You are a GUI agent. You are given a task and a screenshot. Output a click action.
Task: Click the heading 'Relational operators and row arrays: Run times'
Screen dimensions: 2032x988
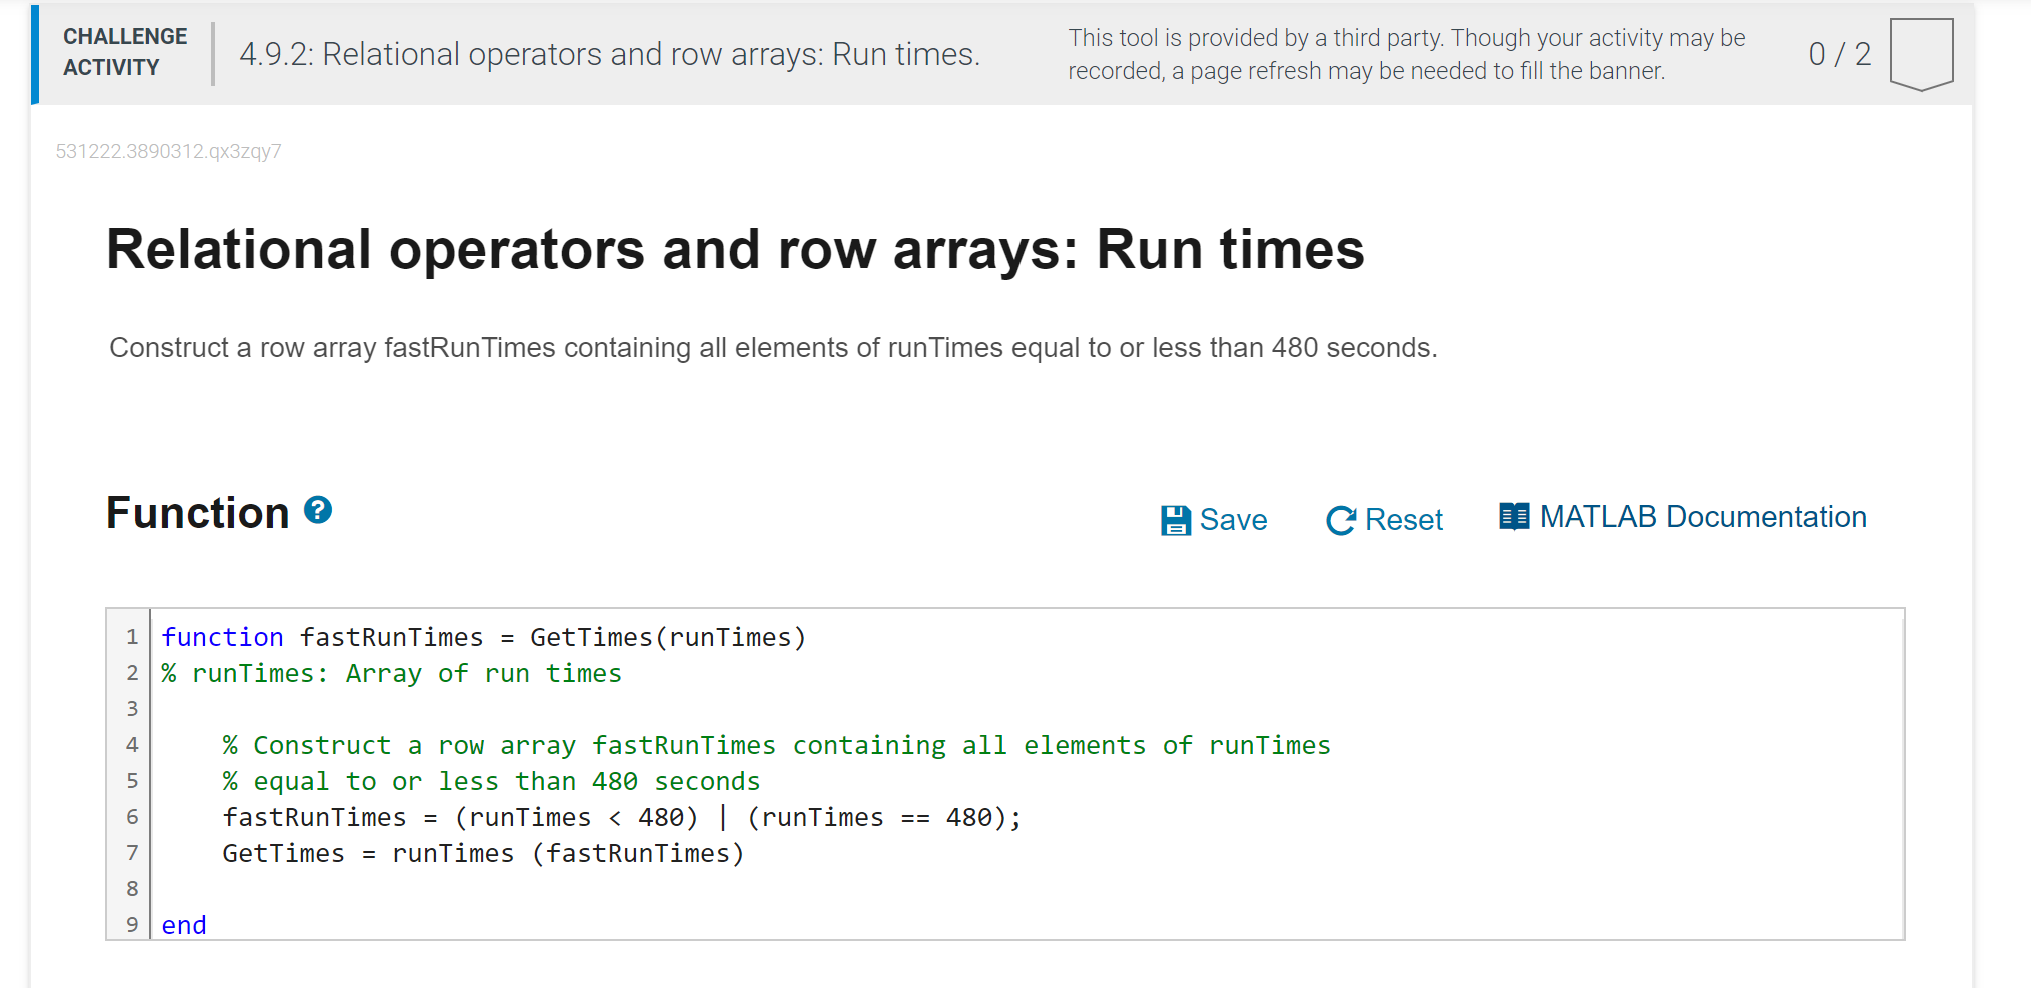click(x=735, y=249)
